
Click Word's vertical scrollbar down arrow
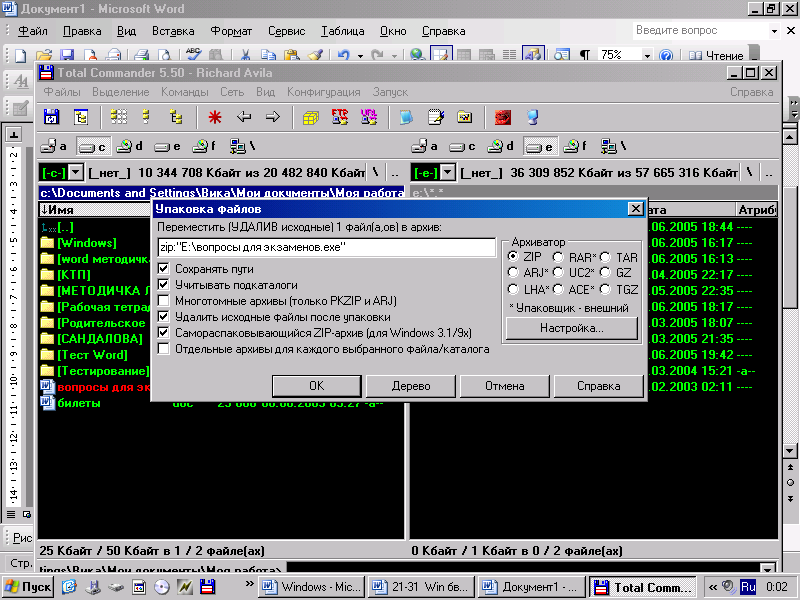point(790,451)
